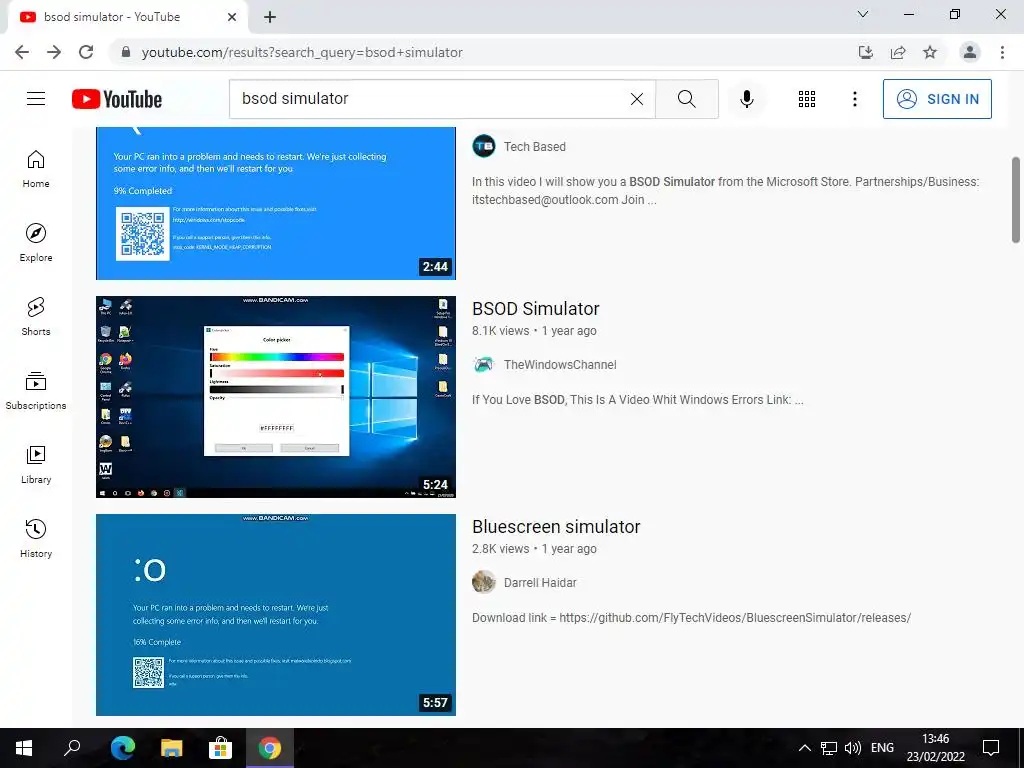Click Darrell Haidar's avatar

pyautogui.click(x=484, y=582)
